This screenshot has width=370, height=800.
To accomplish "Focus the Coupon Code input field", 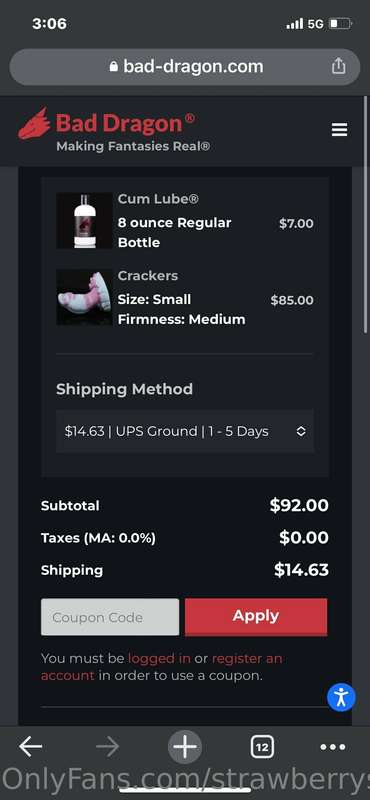I will (110, 617).
